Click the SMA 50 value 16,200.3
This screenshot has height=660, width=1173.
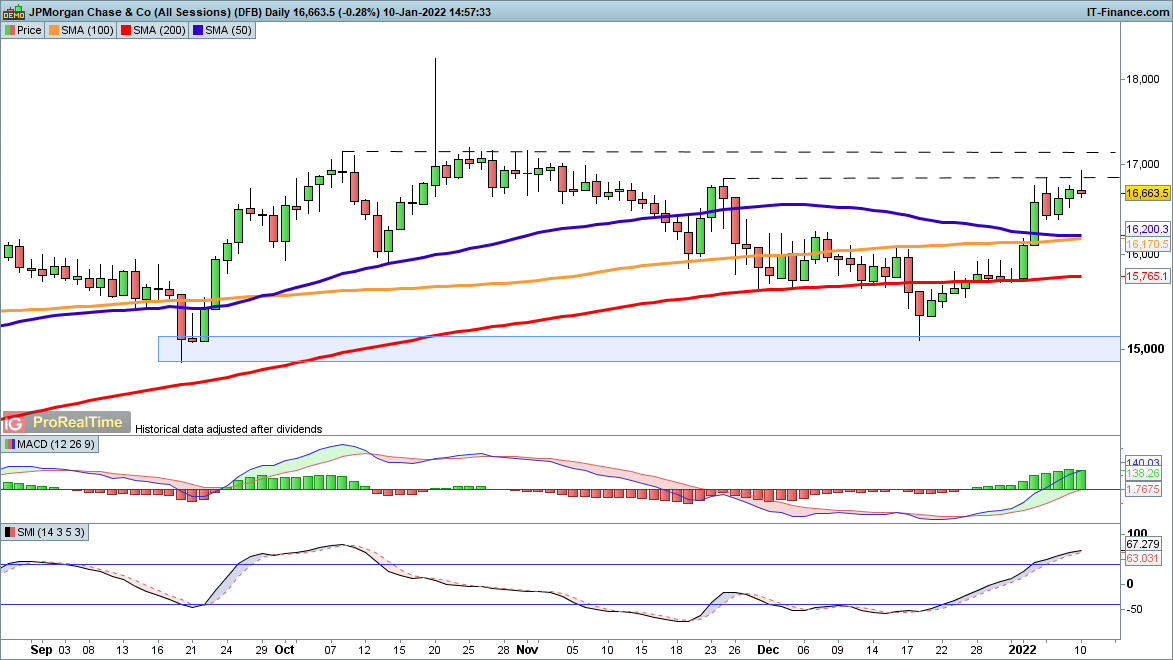coord(1147,230)
